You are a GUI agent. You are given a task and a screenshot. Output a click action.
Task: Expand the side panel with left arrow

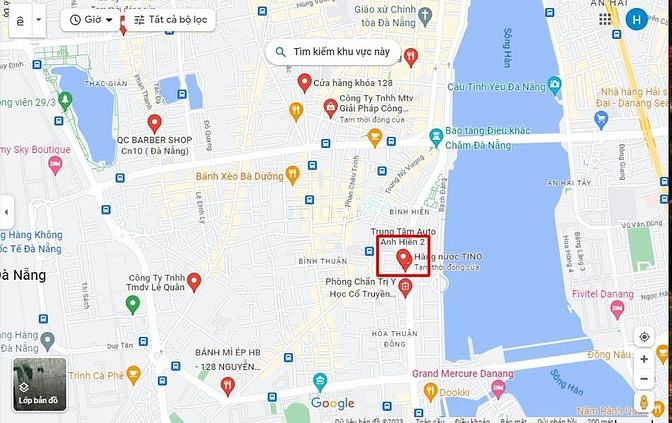click(6, 212)
